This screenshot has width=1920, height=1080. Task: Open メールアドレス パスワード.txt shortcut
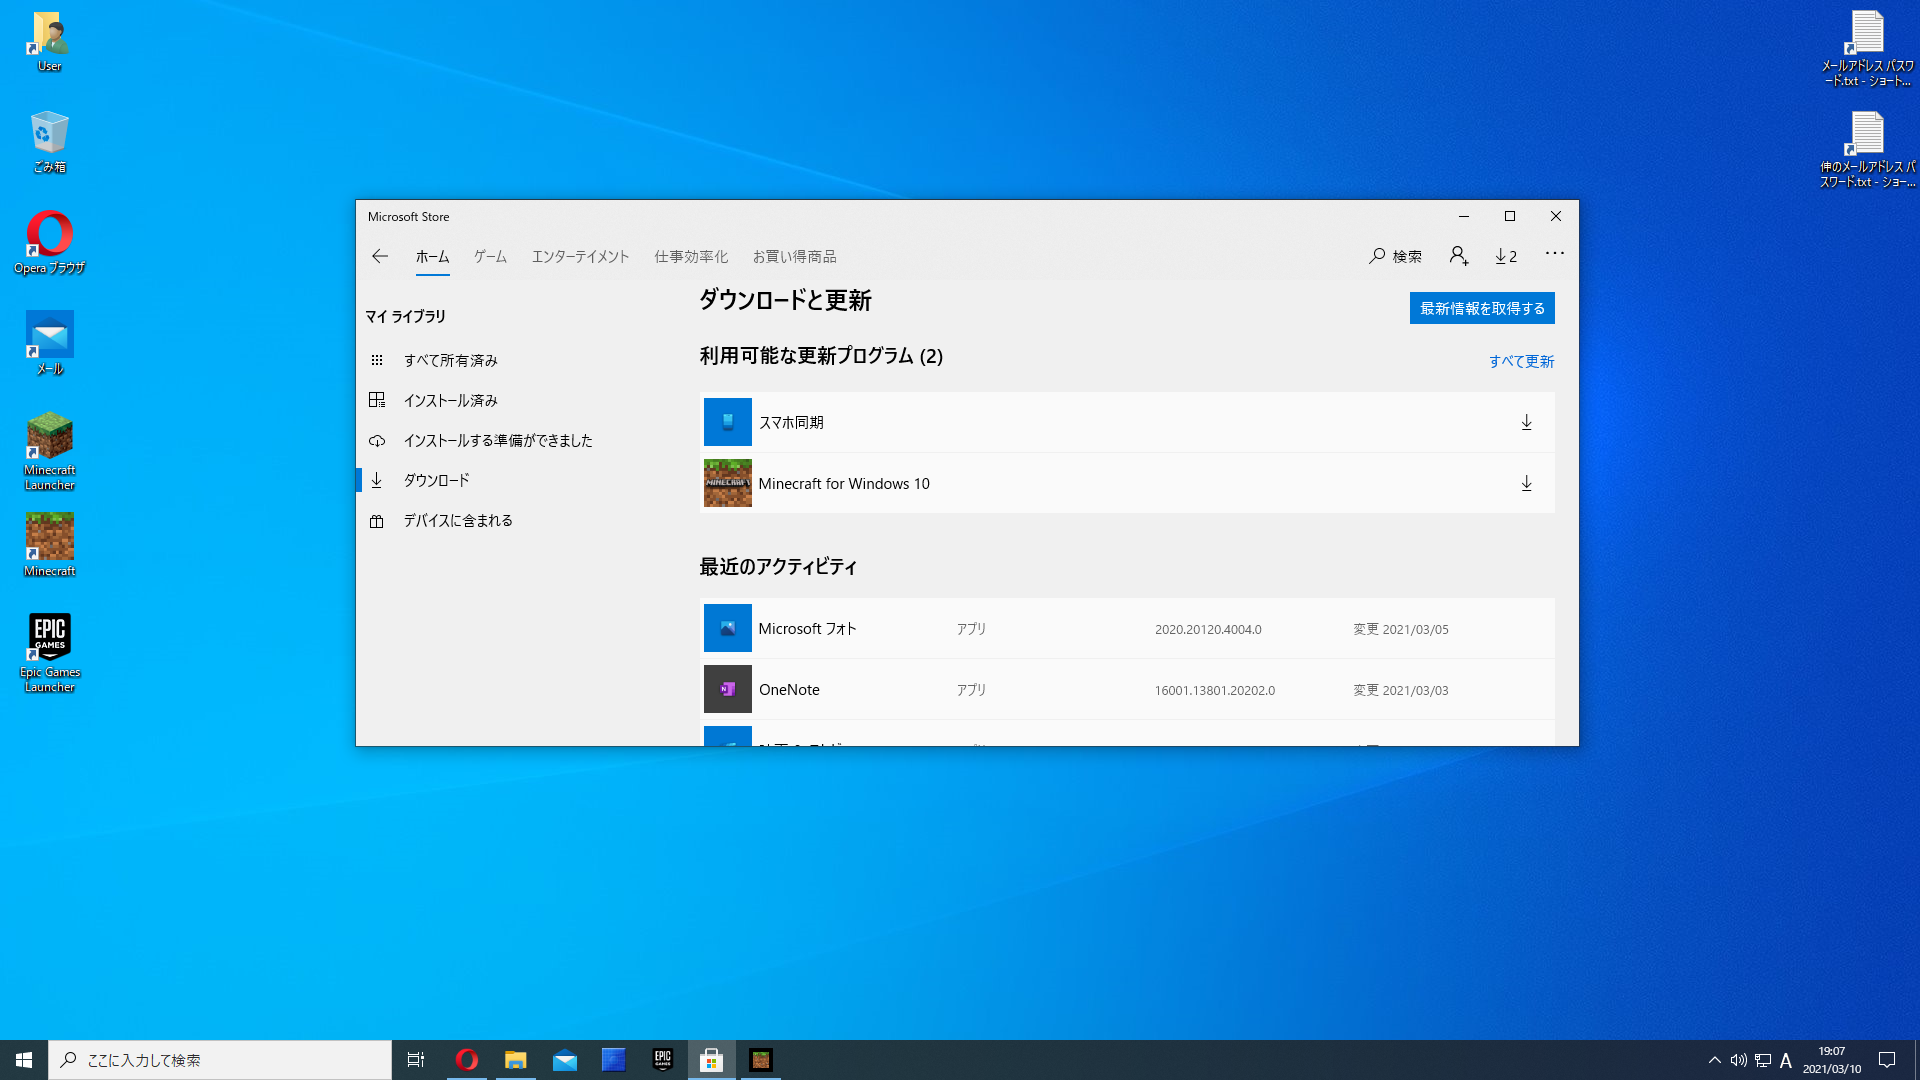[1867, 48]
